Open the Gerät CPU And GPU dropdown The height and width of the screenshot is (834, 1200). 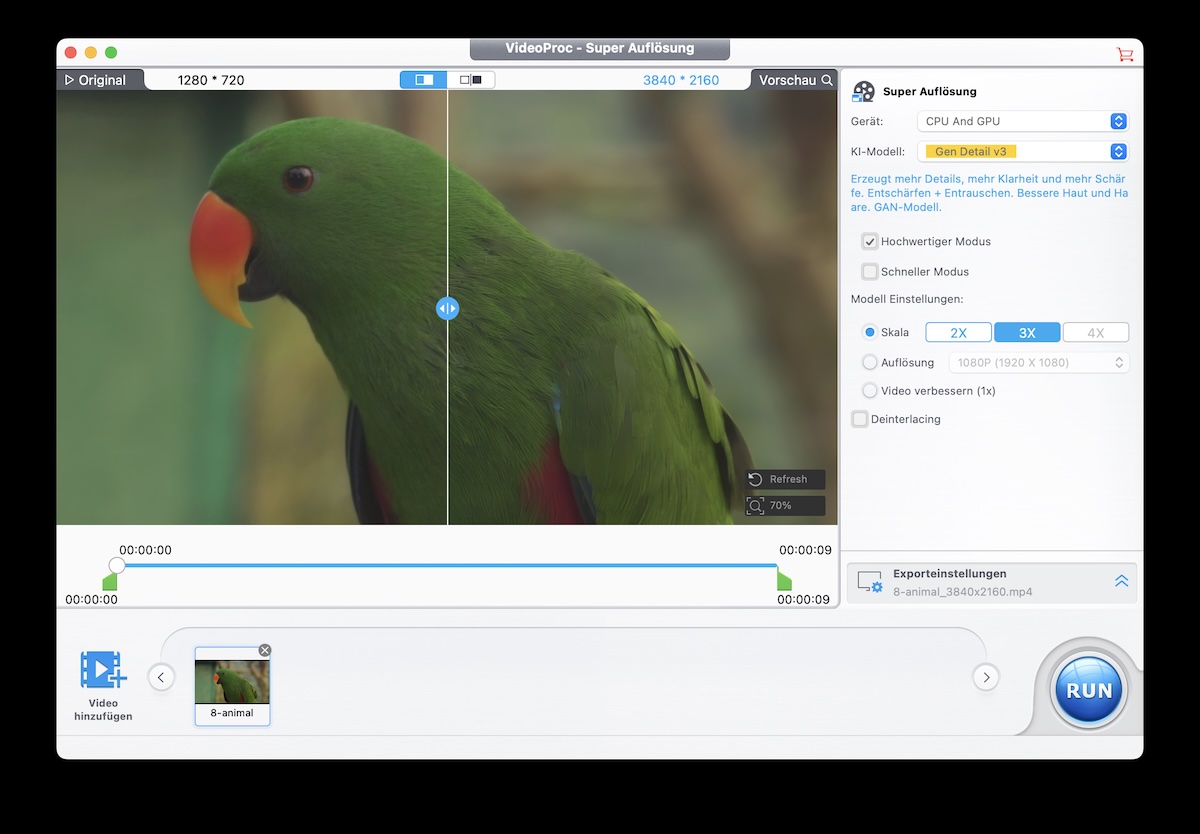tap(1023, 121)
